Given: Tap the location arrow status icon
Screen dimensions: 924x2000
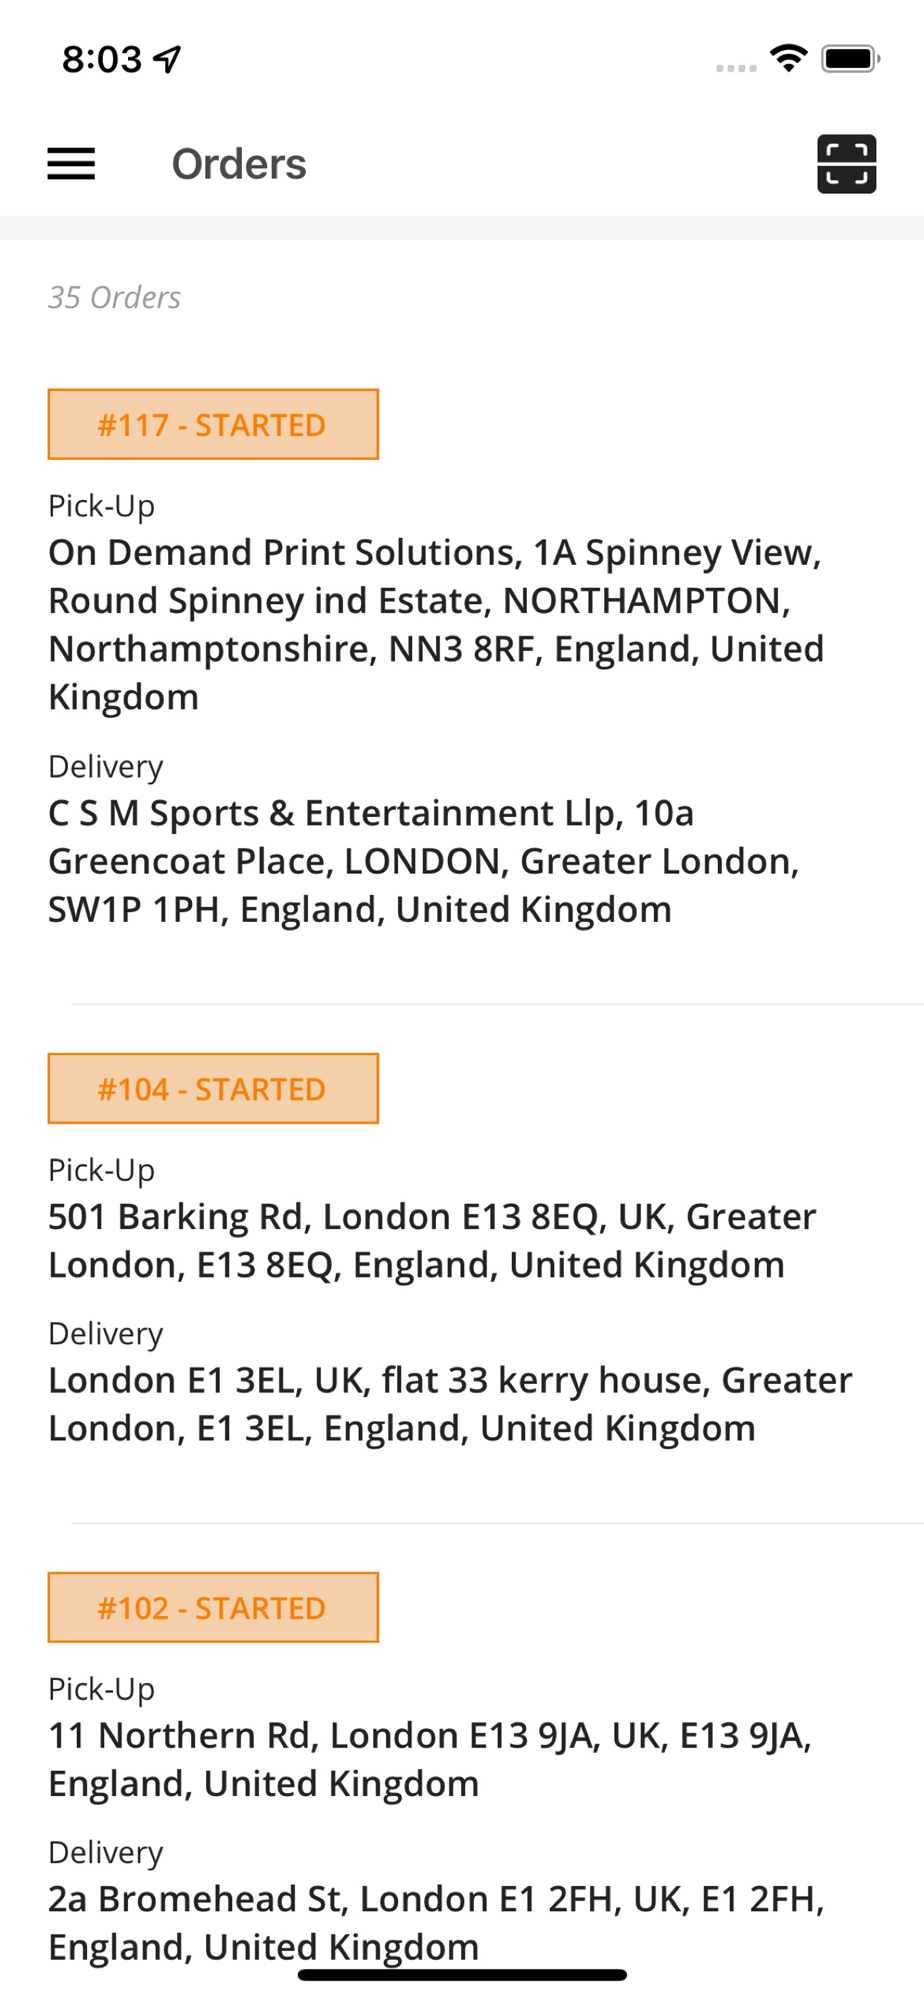Looking at the screenshot, I should tap(168, 59).
